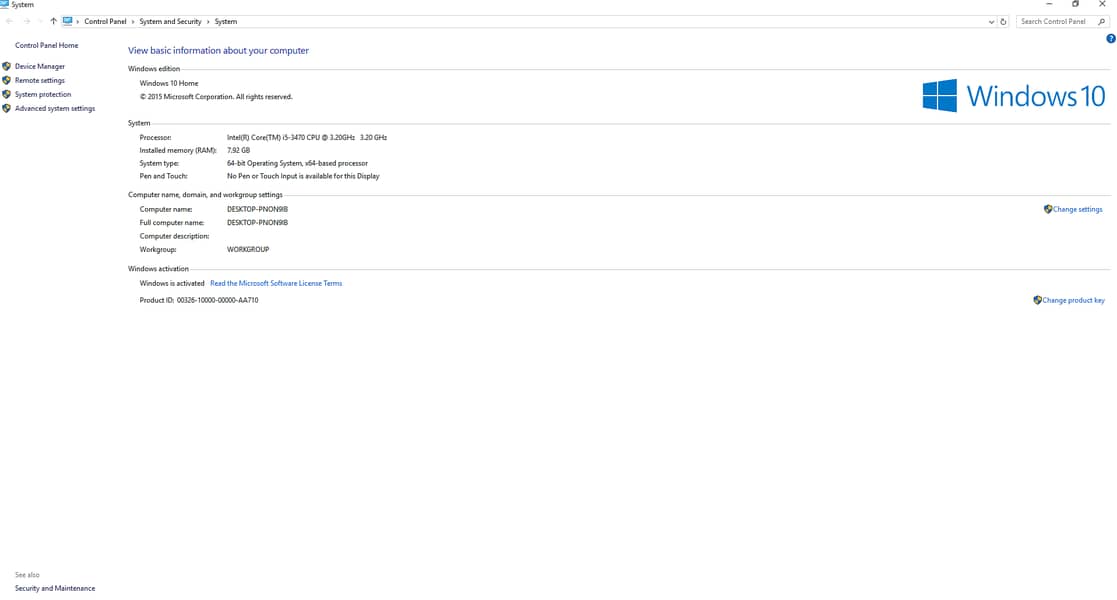Screen dimensions: 1117x600
Task: Click the shield icon beside Change product key
Action: pos(1037,300)
